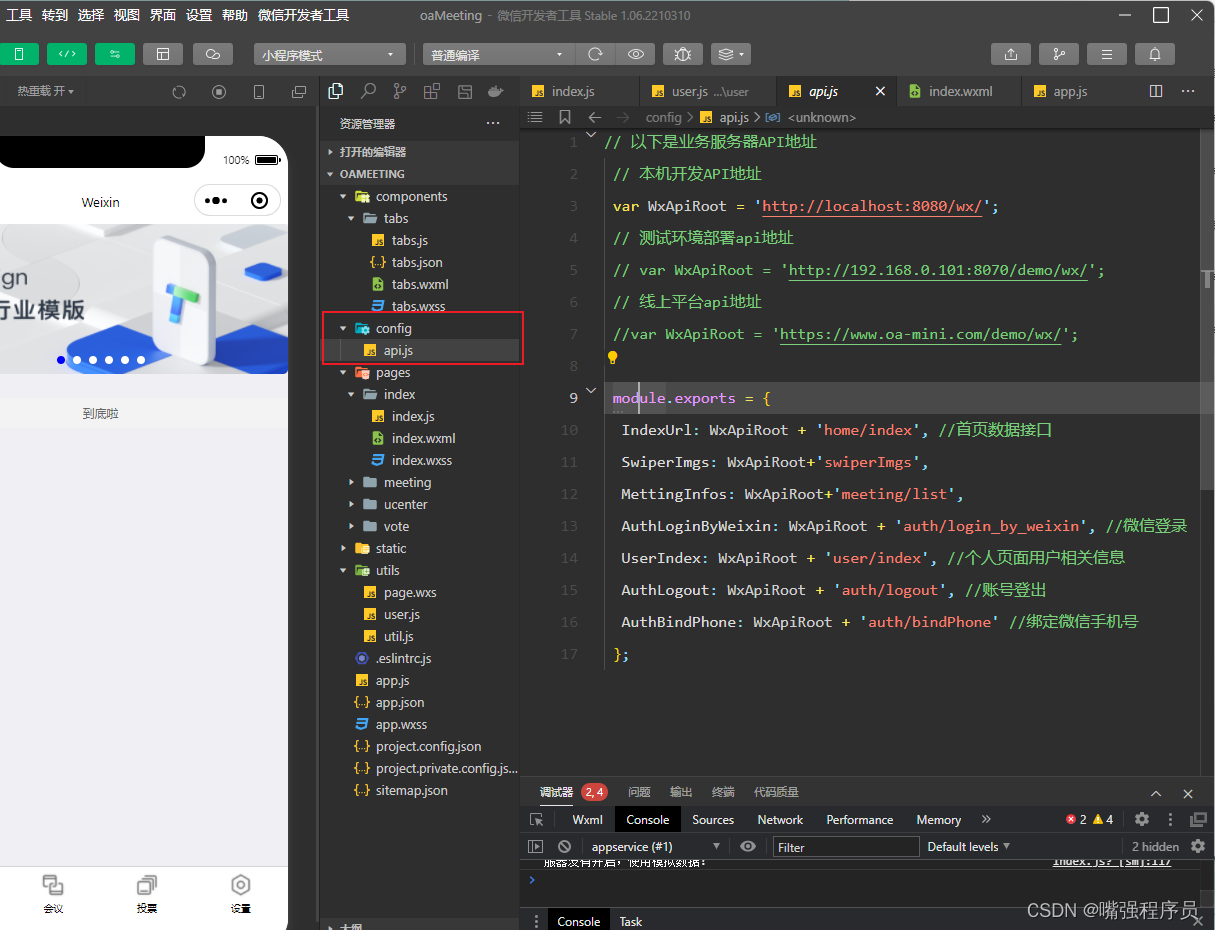Open tabs.wxml in the file tree
This screenshot has width=1215, height=930.
click(x=419, y=284)
